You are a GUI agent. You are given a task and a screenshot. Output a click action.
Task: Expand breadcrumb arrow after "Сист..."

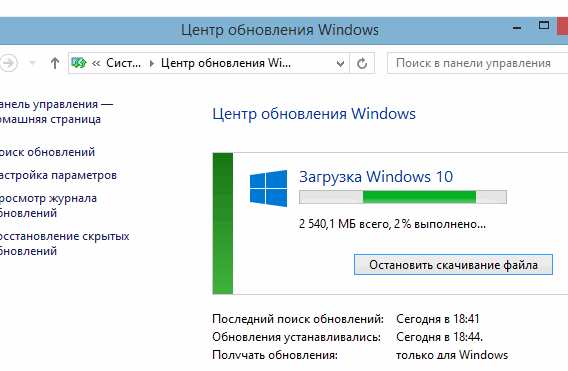[152, 63]
